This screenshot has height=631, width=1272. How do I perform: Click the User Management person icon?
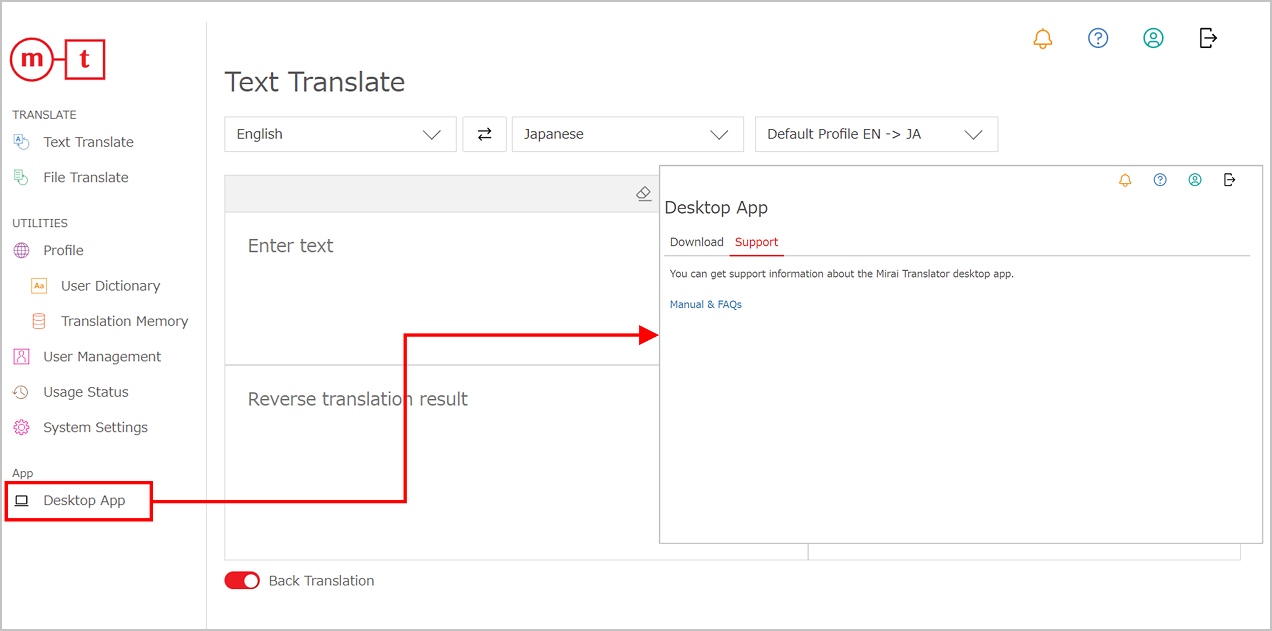(x=21, y=356)
